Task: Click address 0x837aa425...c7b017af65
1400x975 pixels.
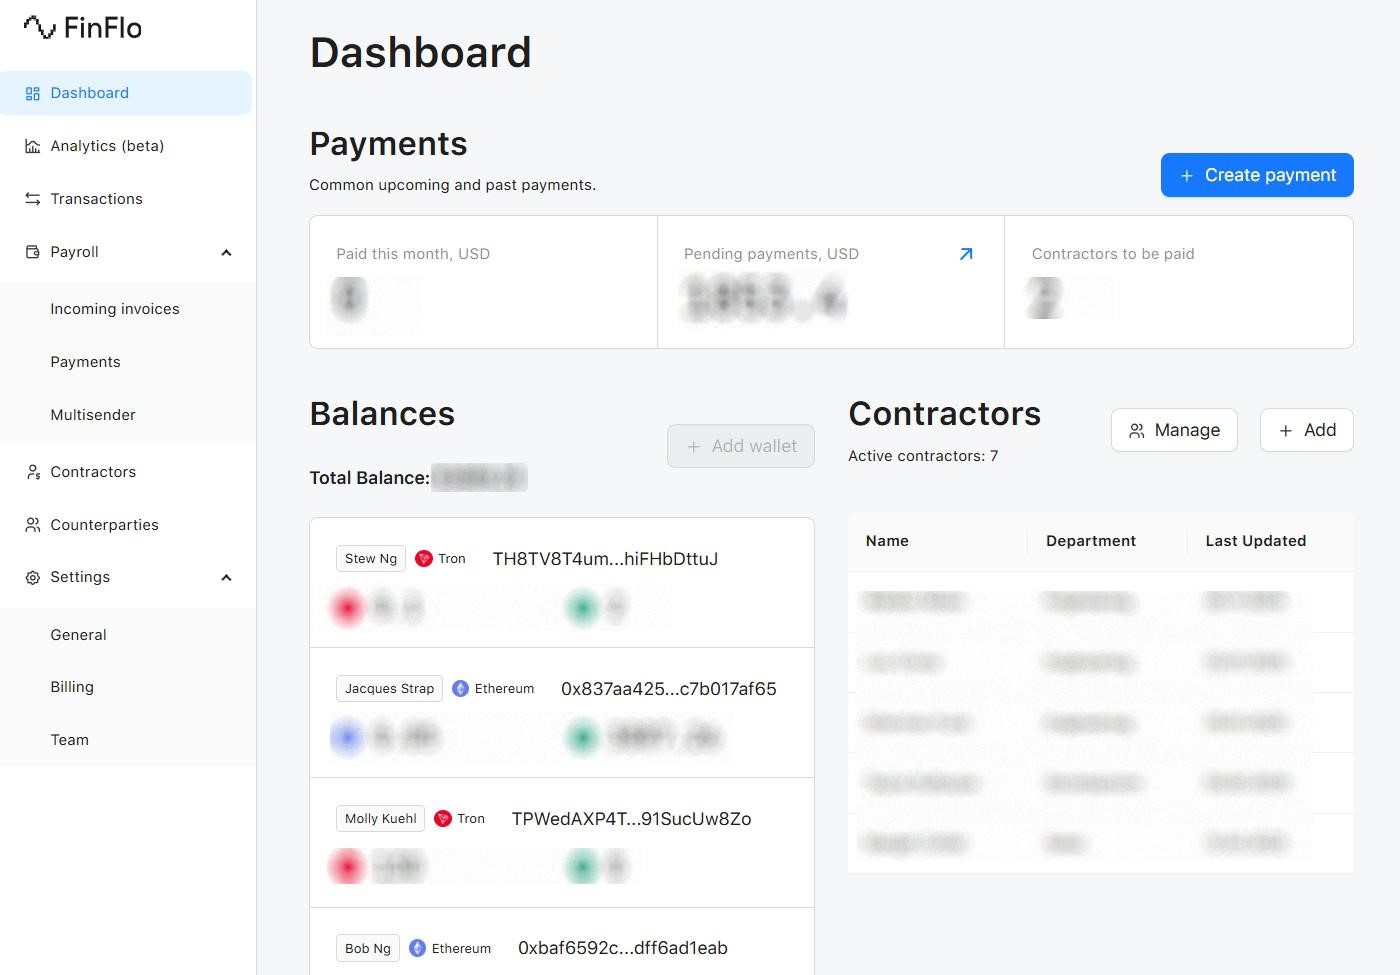Action: click(x=669, y=689)
